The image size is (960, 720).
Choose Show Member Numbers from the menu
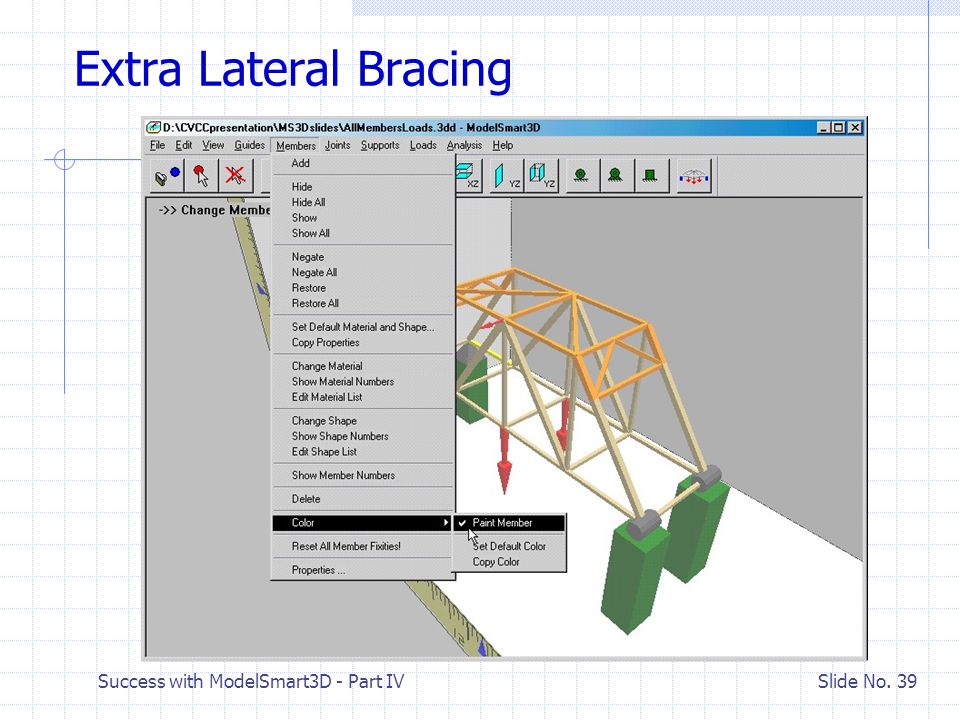pyautogui.click(x=343, y=475)
